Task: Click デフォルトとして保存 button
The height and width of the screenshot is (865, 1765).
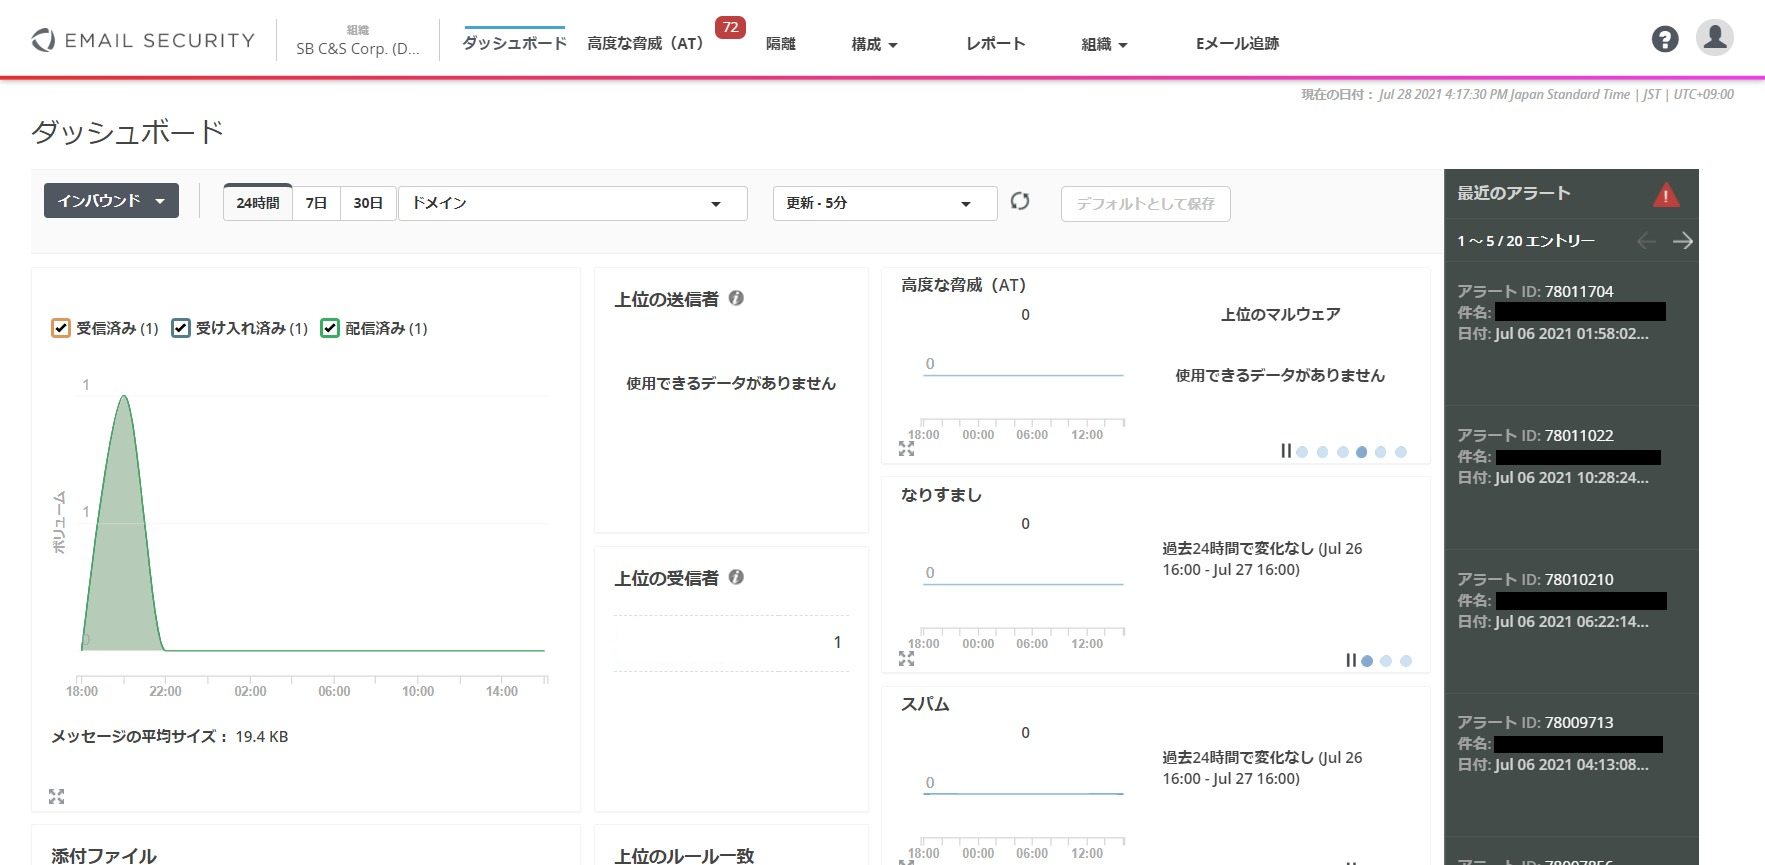Action: pos(1145,203)
